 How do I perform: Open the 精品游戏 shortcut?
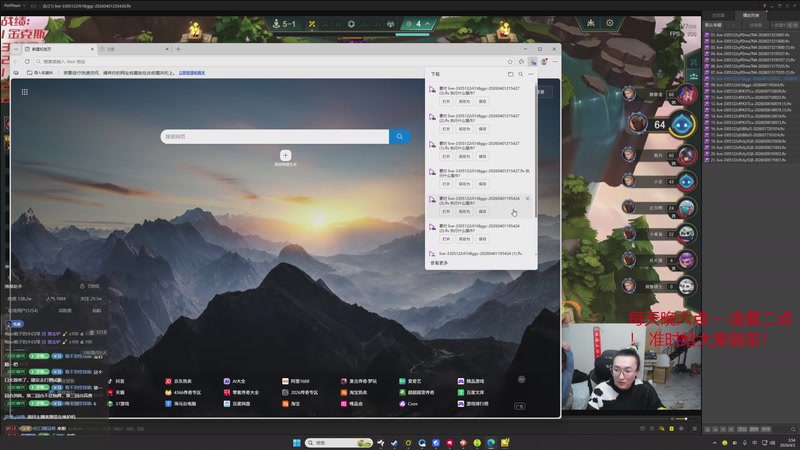point(471,381)
